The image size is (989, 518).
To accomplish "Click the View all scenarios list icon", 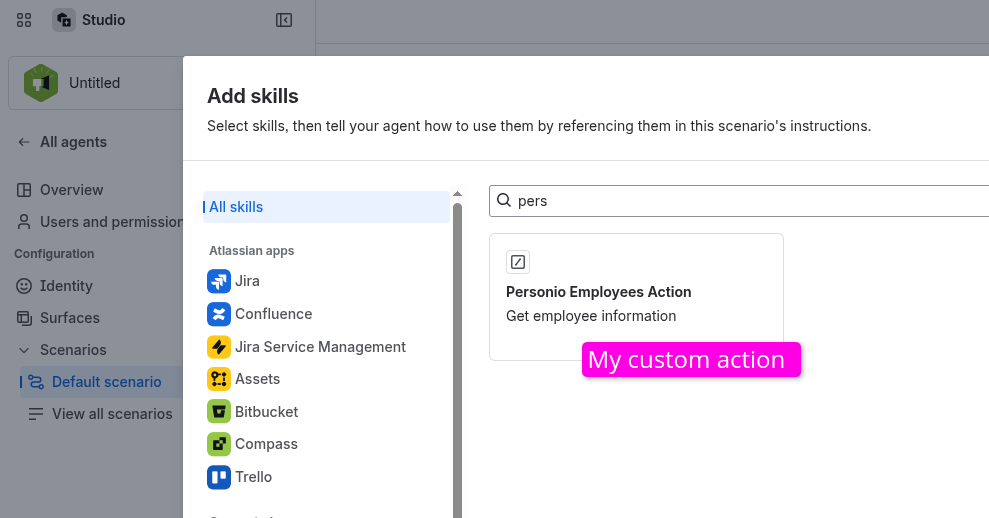I will coord(36,414).
